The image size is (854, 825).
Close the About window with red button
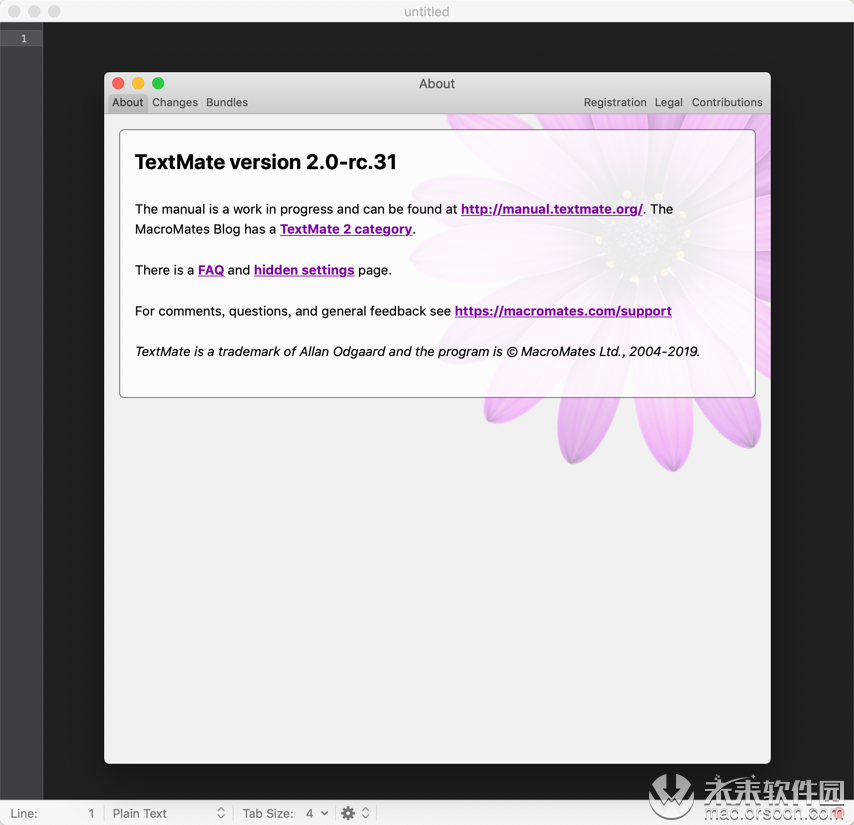118,83
